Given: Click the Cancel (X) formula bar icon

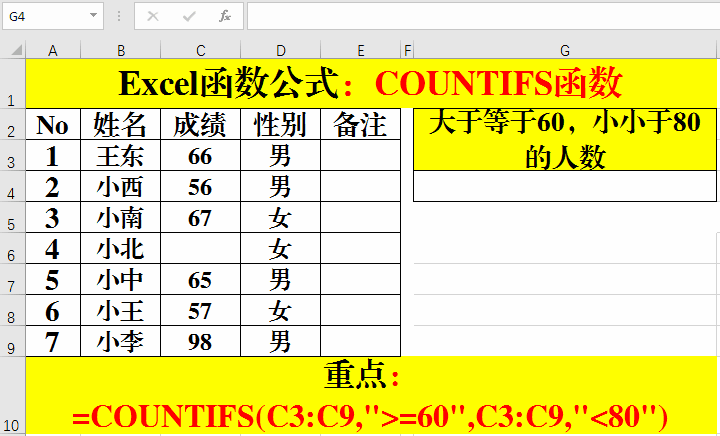Looking at the screenshot, I should [153, 17].
